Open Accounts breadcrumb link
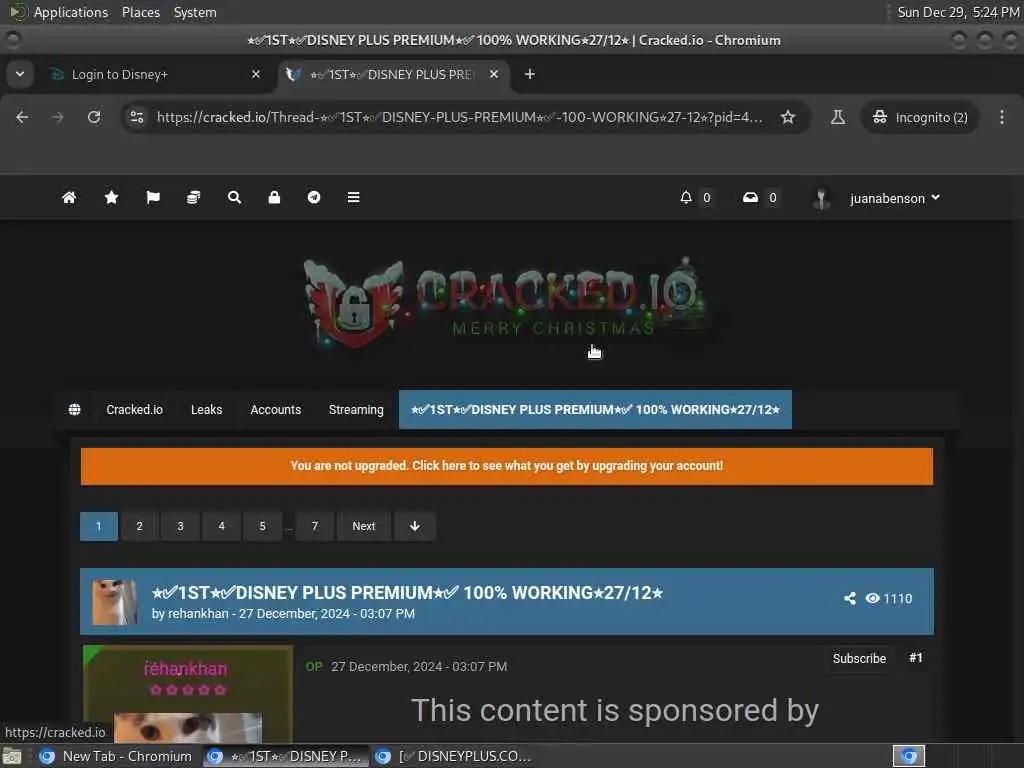 pos(276,409)
